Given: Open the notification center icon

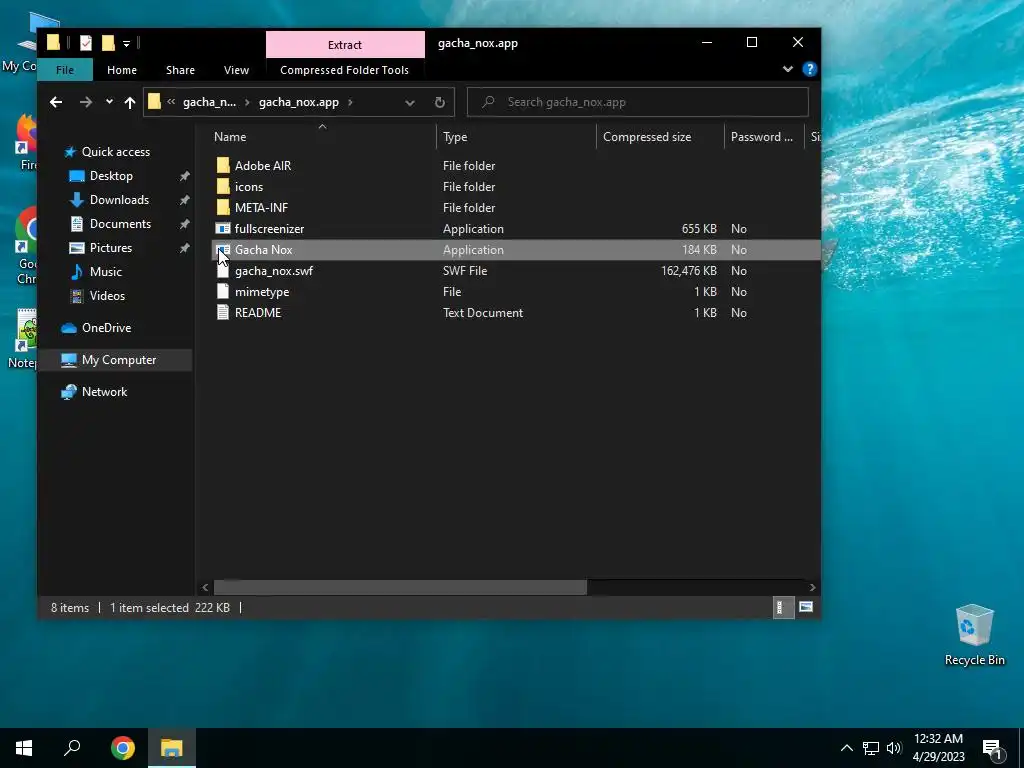Looking at the screenshot, I should (993, 749).
